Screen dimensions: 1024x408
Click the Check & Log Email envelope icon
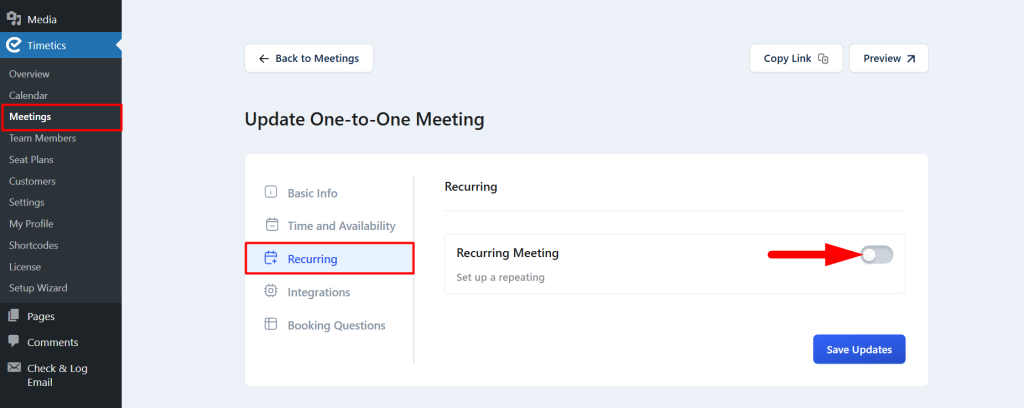14,368
